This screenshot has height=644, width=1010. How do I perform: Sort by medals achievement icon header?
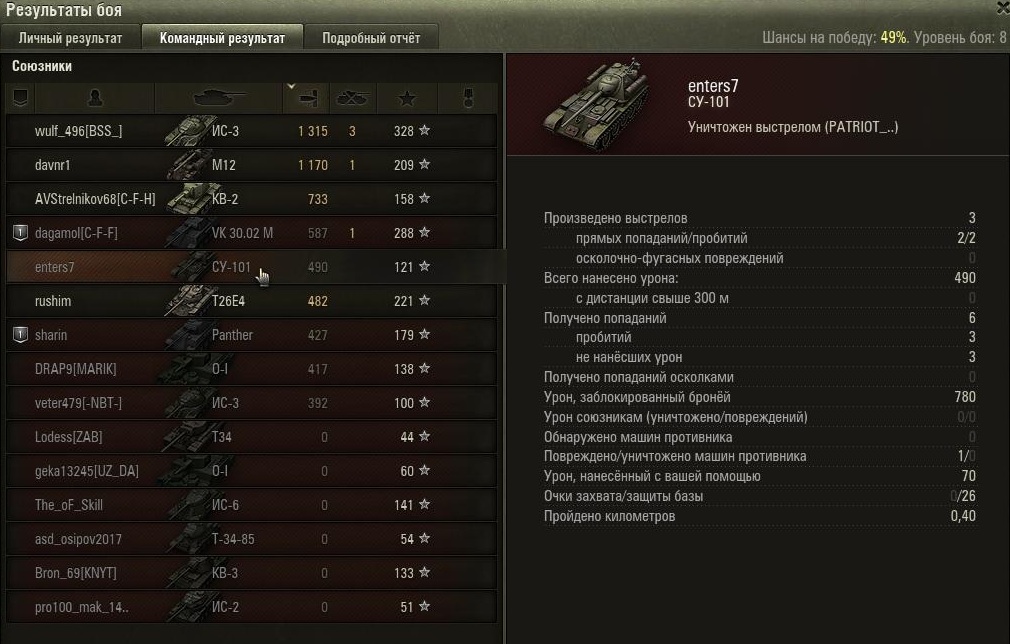[x=468, y=98]
